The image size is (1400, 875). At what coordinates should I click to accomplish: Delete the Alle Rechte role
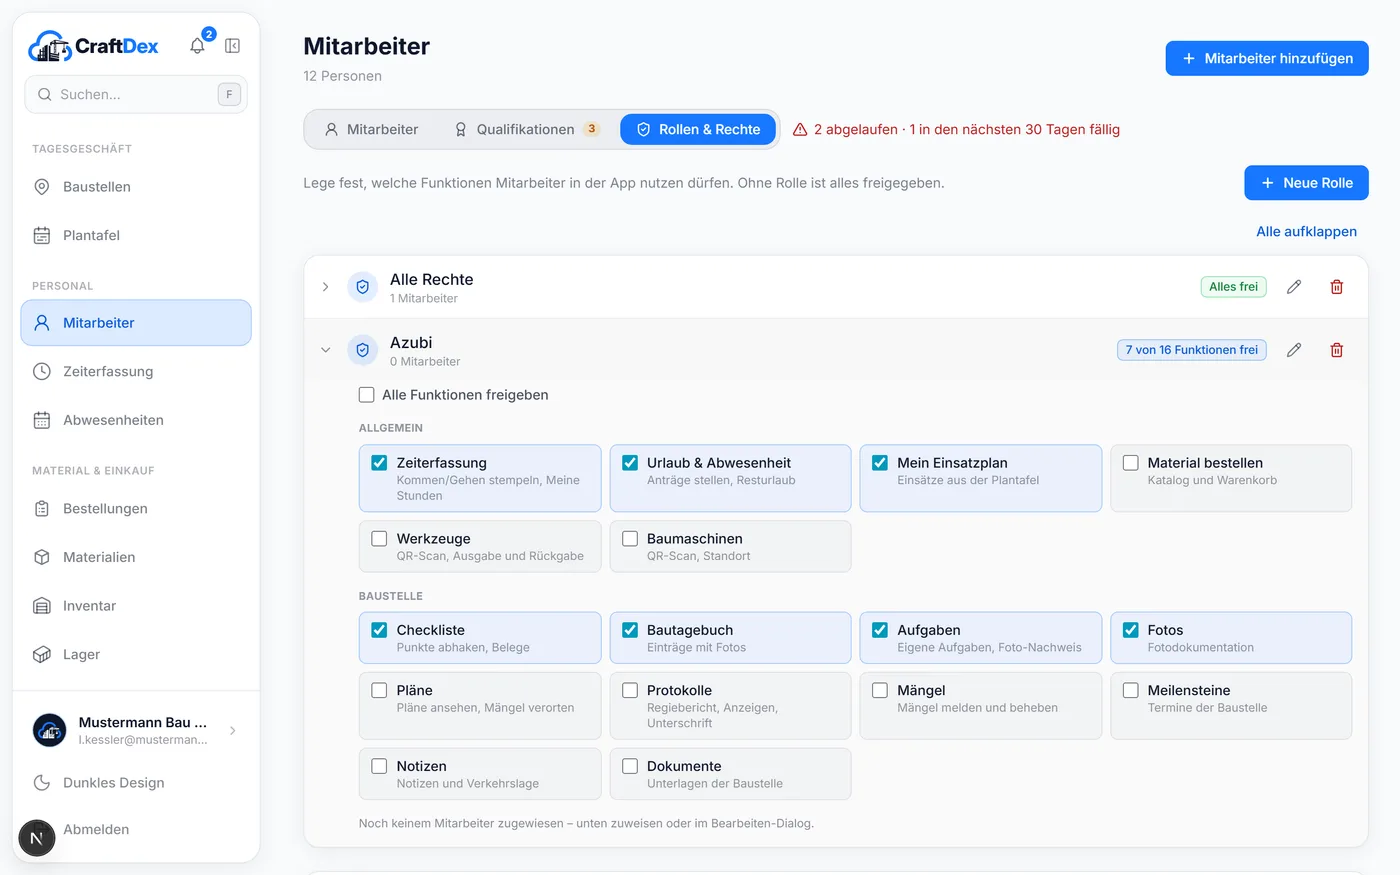pyautogui.click(x=1337, y=287)
